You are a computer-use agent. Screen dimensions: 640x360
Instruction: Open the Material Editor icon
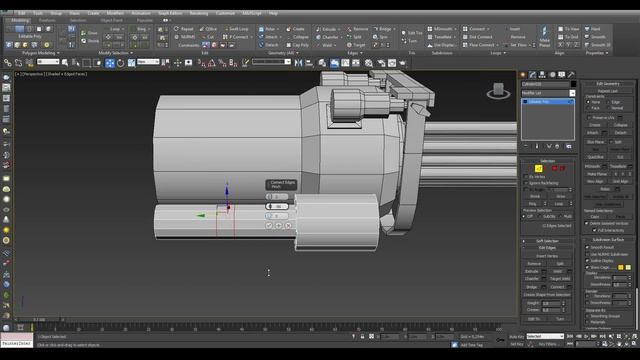[369, 63]
